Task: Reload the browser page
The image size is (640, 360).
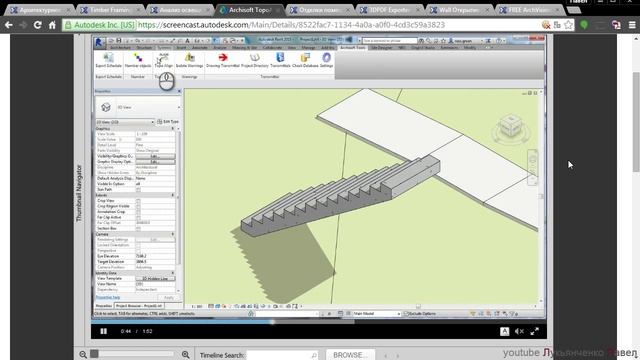Action: point(38,25)
